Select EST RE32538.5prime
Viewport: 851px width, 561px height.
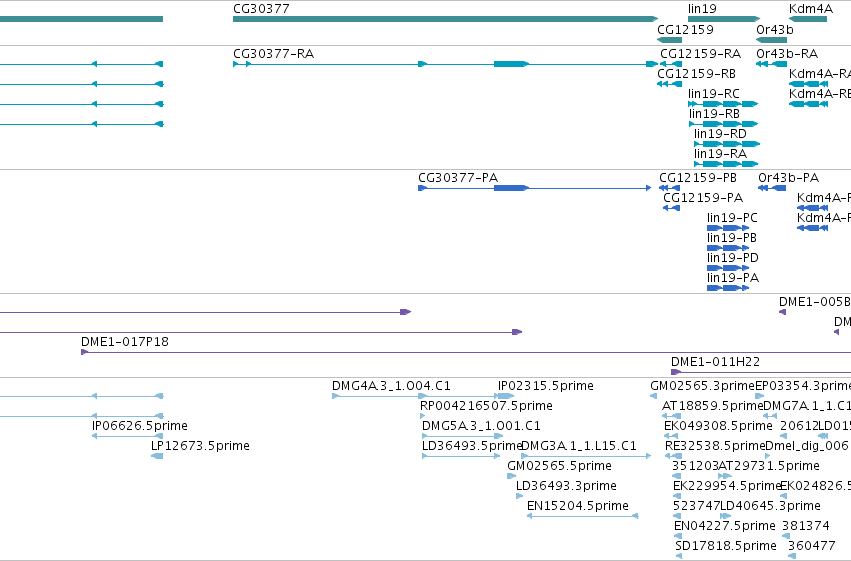tap(674, 456)
